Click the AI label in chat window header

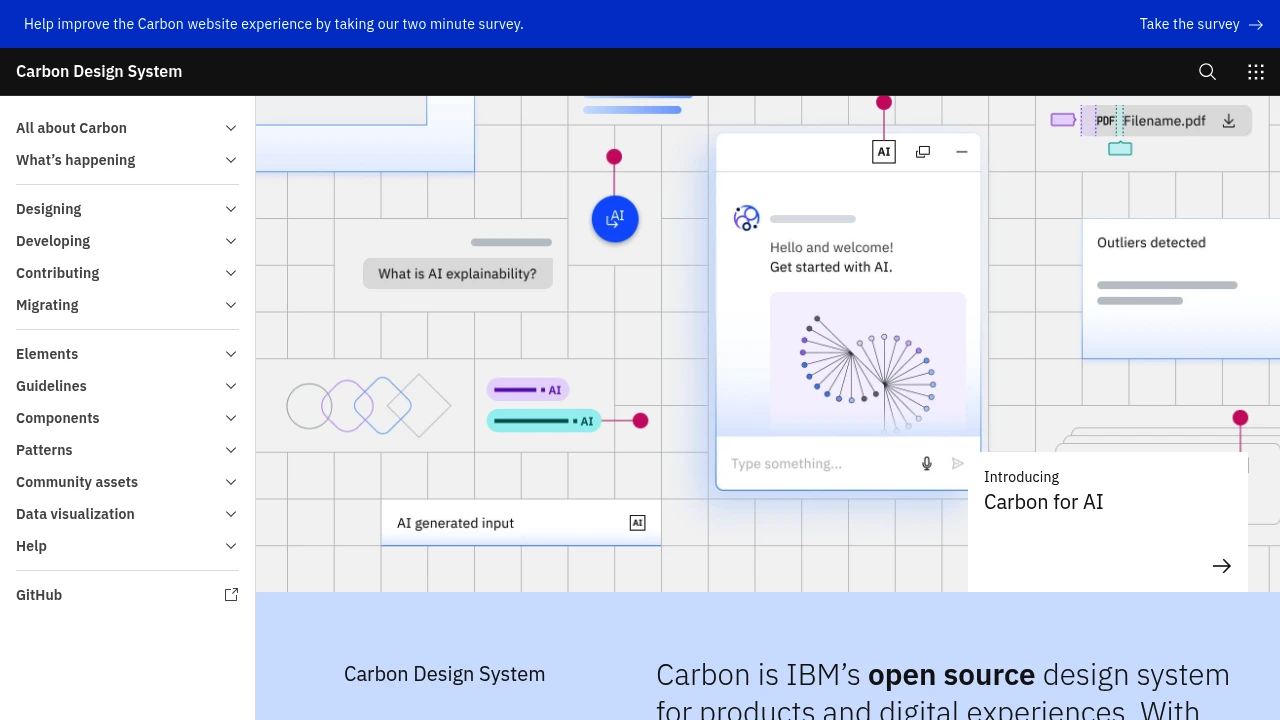pos(884,152)
